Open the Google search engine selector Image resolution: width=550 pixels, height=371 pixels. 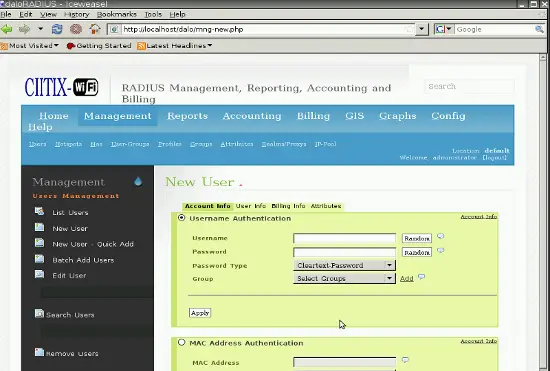[x=444, y=29]
